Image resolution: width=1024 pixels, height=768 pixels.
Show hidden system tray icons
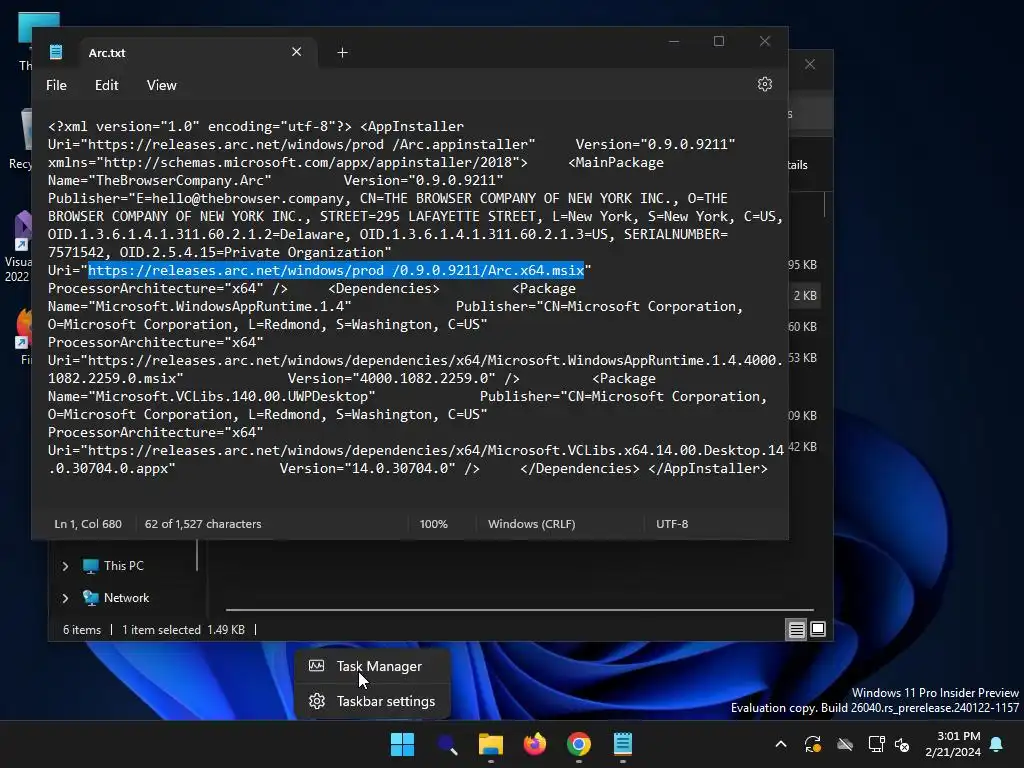780,744
